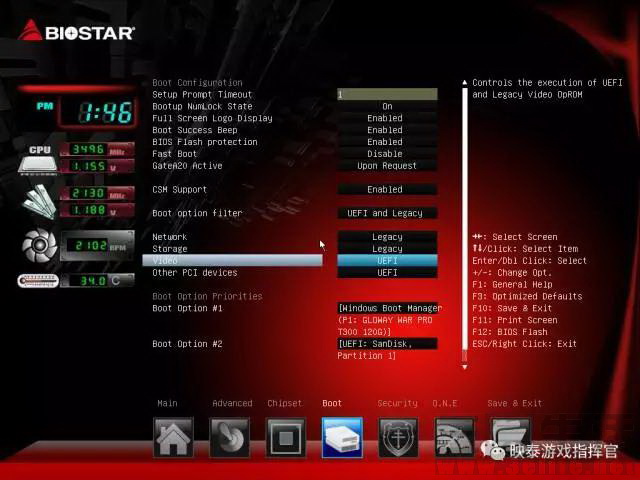Viewport: 640px width, 480px height.
Task: Open Boot Option #2 UEFI SanDisk value
Action: coord(387,349)
